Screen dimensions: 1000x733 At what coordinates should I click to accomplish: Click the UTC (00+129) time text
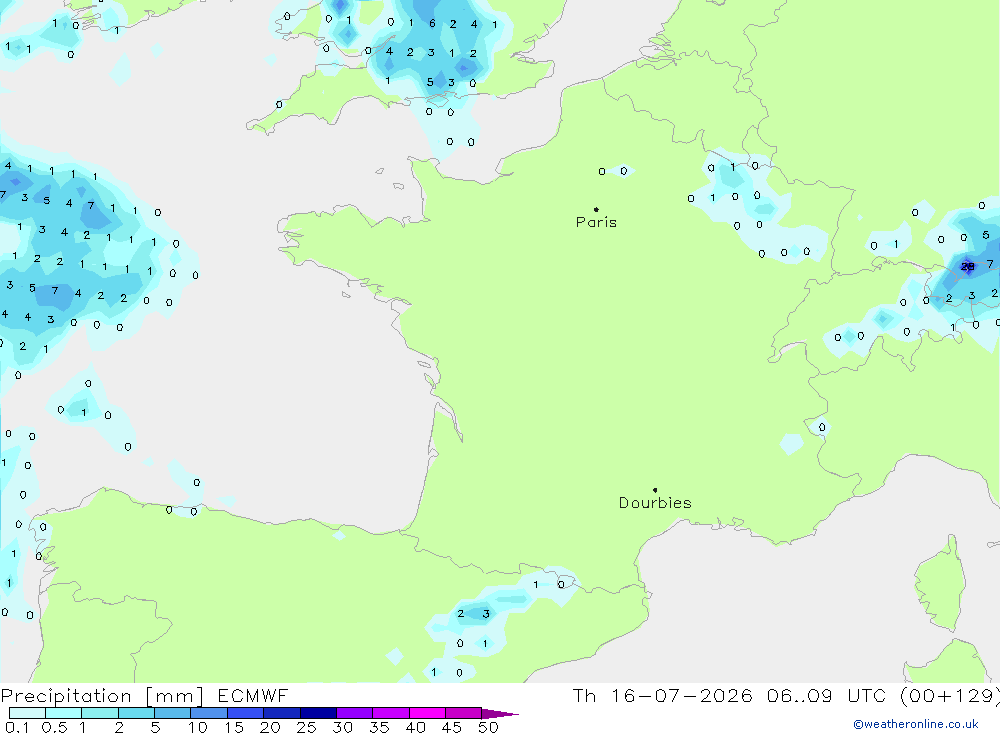pos(923,696)
